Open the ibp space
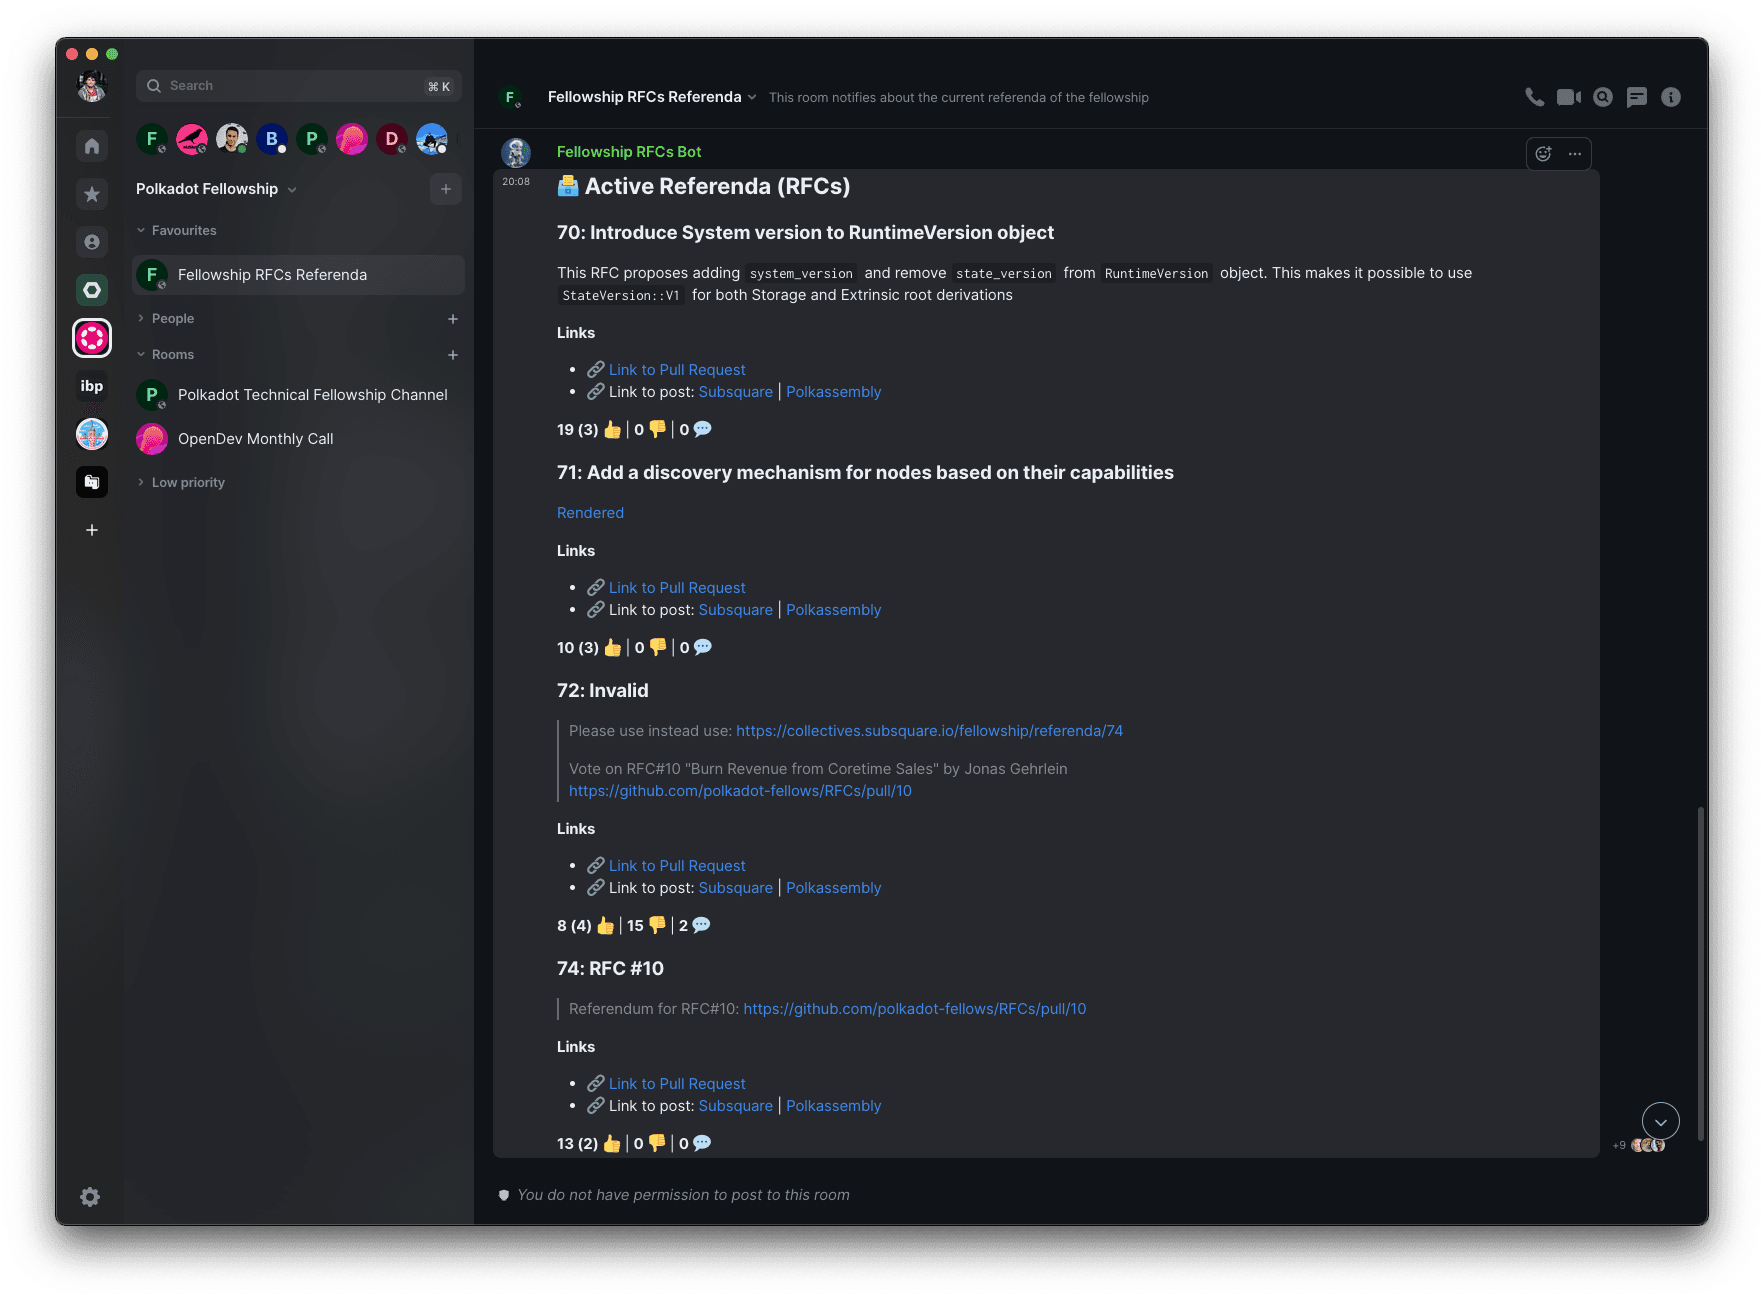This screenshot has height=1299, width=1764. pyautogui.click(x=92, y=386)
